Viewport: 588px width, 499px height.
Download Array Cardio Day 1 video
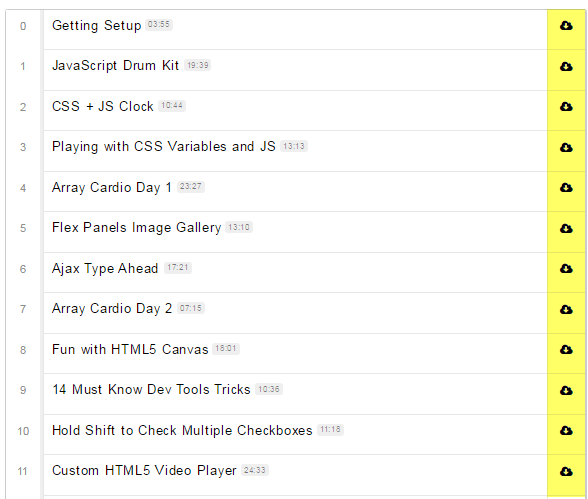[566, 187]
